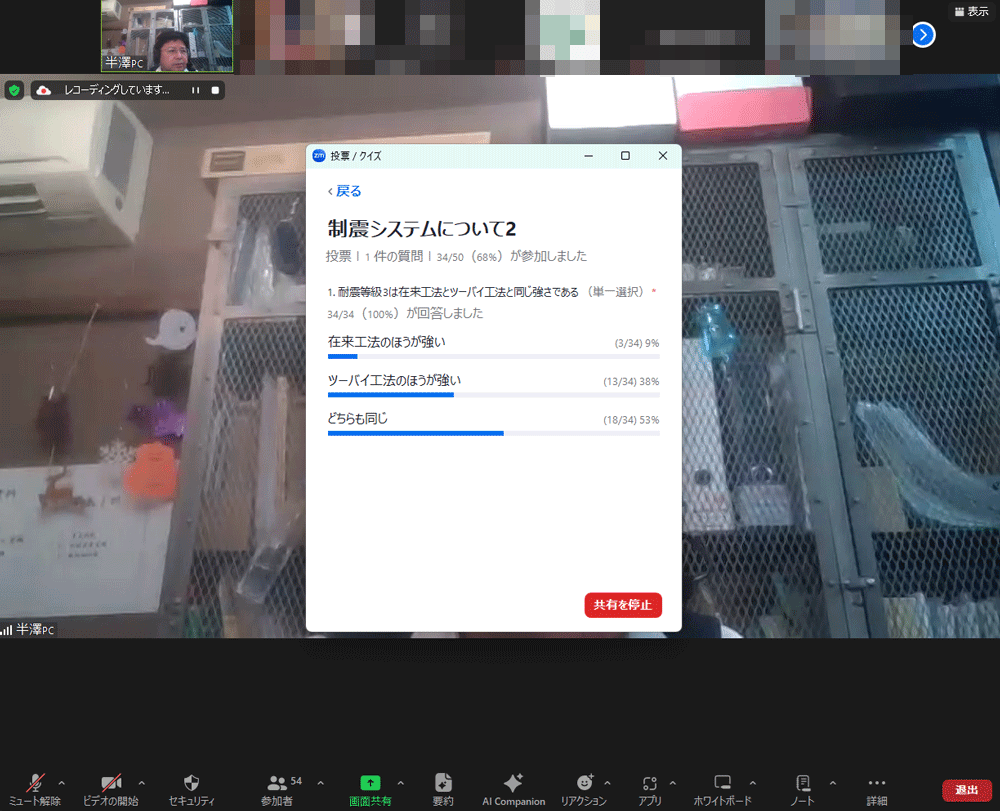This screenshot has height=811, width=1000.
Task: Open the Security shield icon
Action: click(x=191, y=784)
